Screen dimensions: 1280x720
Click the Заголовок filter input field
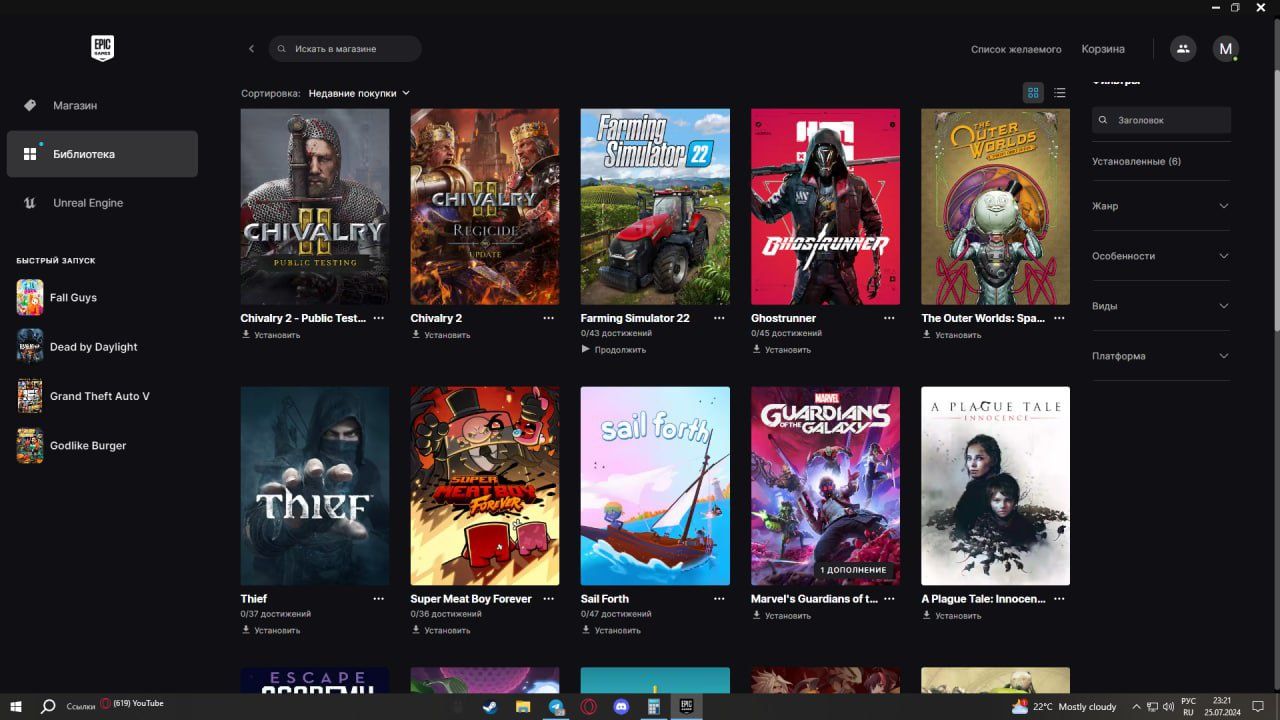pos(1161,120)
